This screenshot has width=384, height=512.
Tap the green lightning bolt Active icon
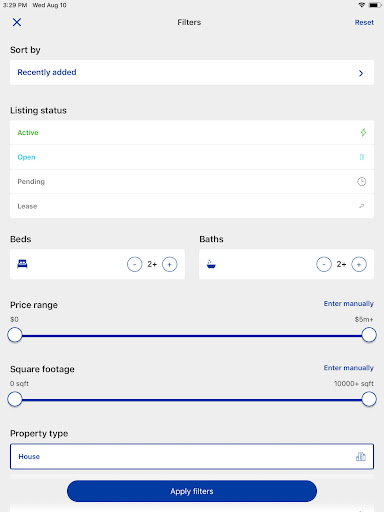[x=363, y=132]
